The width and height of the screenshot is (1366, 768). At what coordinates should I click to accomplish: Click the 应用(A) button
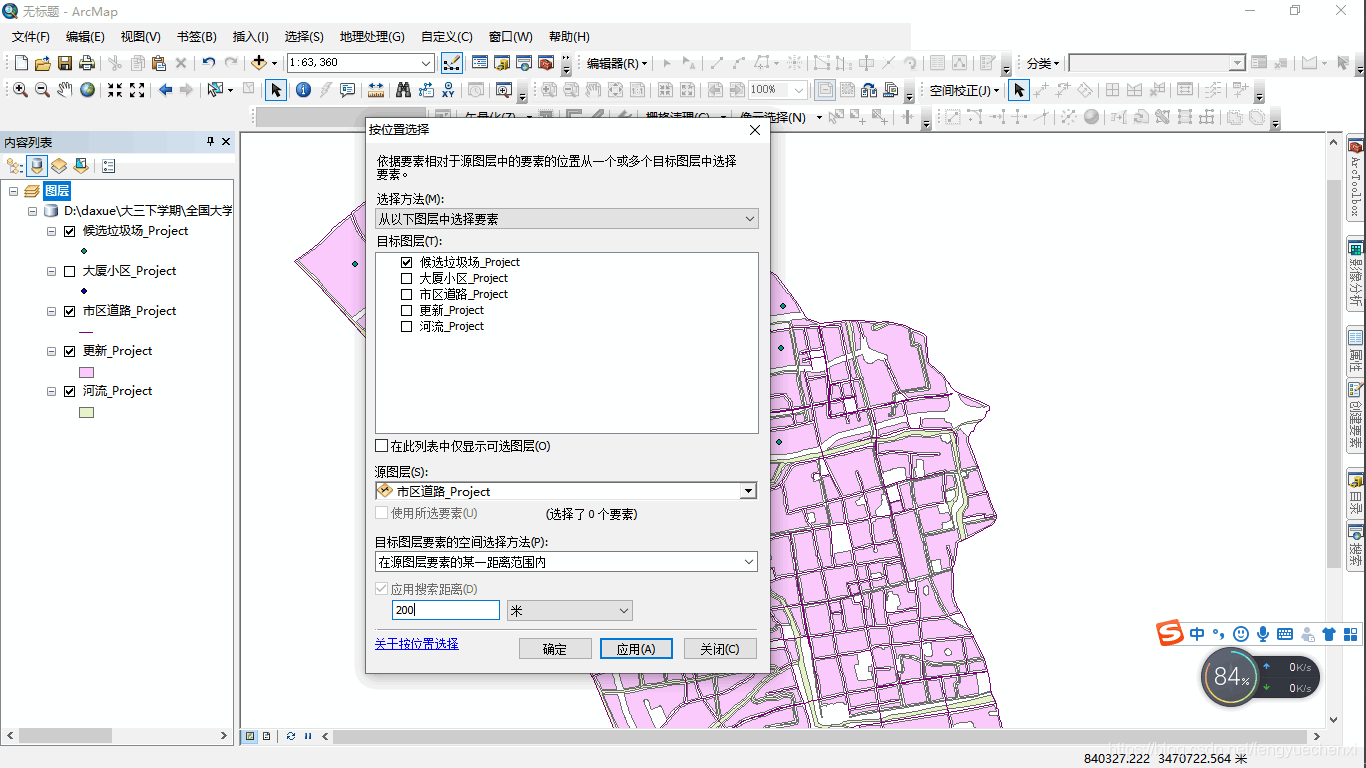coord(636,649)
